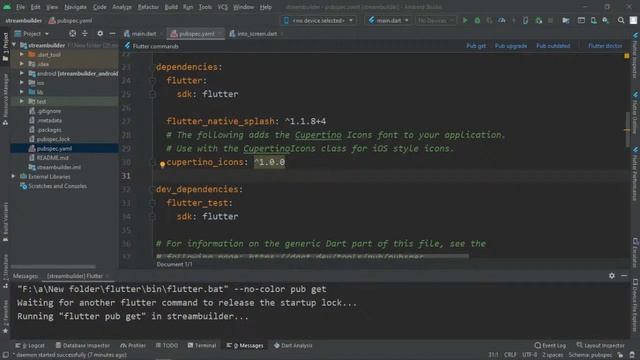Click the Flutter doctor link
This screenshot has height=360, width=640.
pyautogui.click(x=605, y=46)
